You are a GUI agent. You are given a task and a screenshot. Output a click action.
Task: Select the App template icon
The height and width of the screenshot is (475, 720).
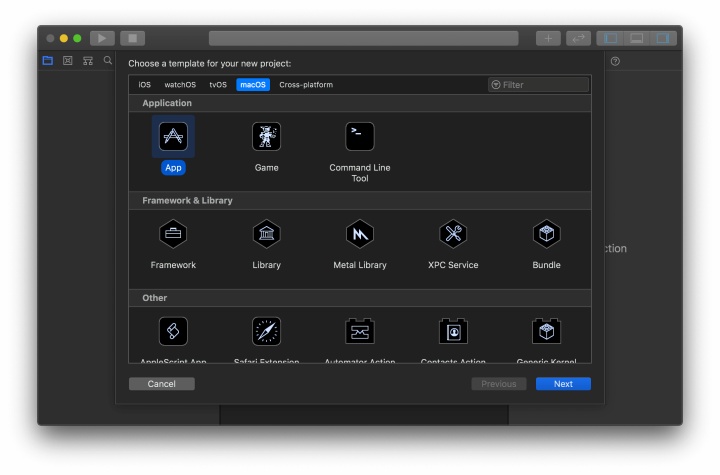click(173, 136)
